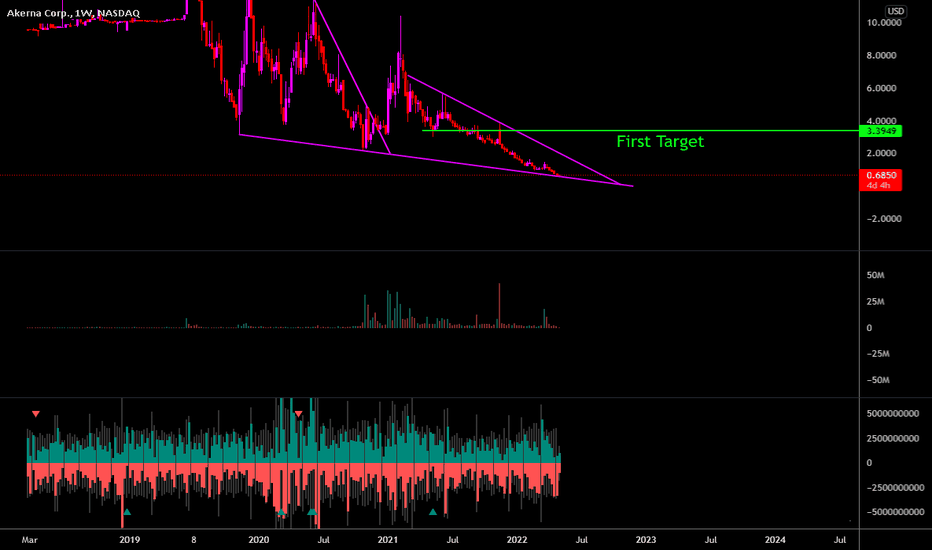Click the 5000000000 indicator axis label

893,413
